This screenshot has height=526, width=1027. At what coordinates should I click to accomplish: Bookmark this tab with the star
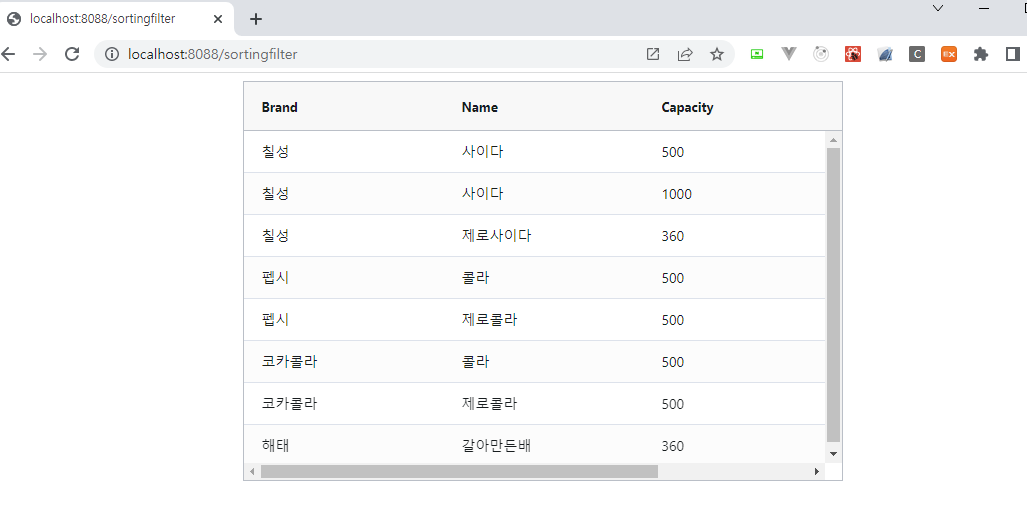tap(717, 54)
